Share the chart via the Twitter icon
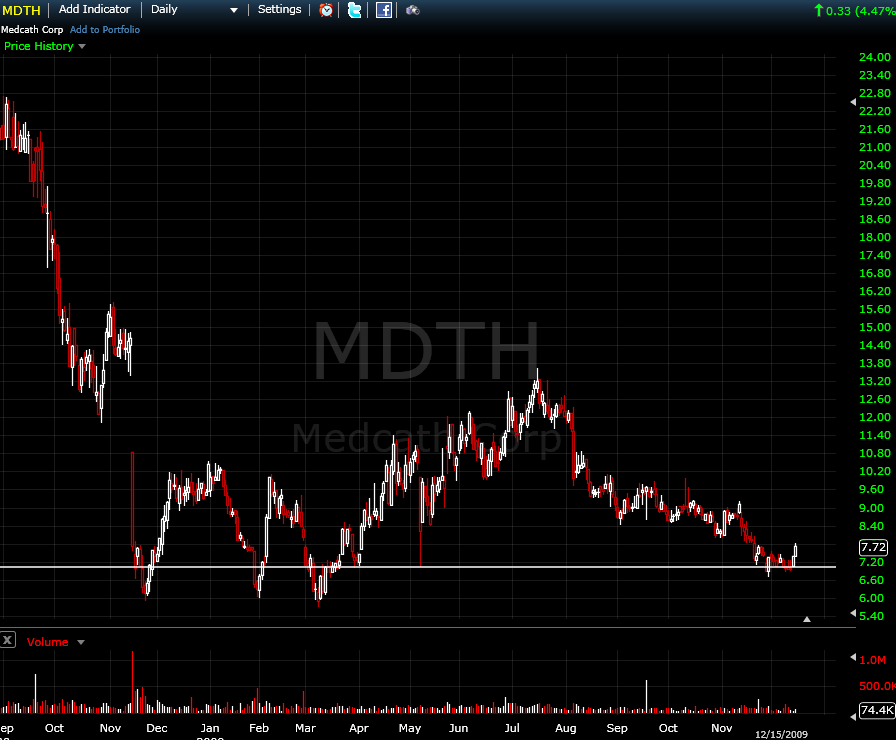The height and width of the screenshot is (740, 896). click(354, 10)
